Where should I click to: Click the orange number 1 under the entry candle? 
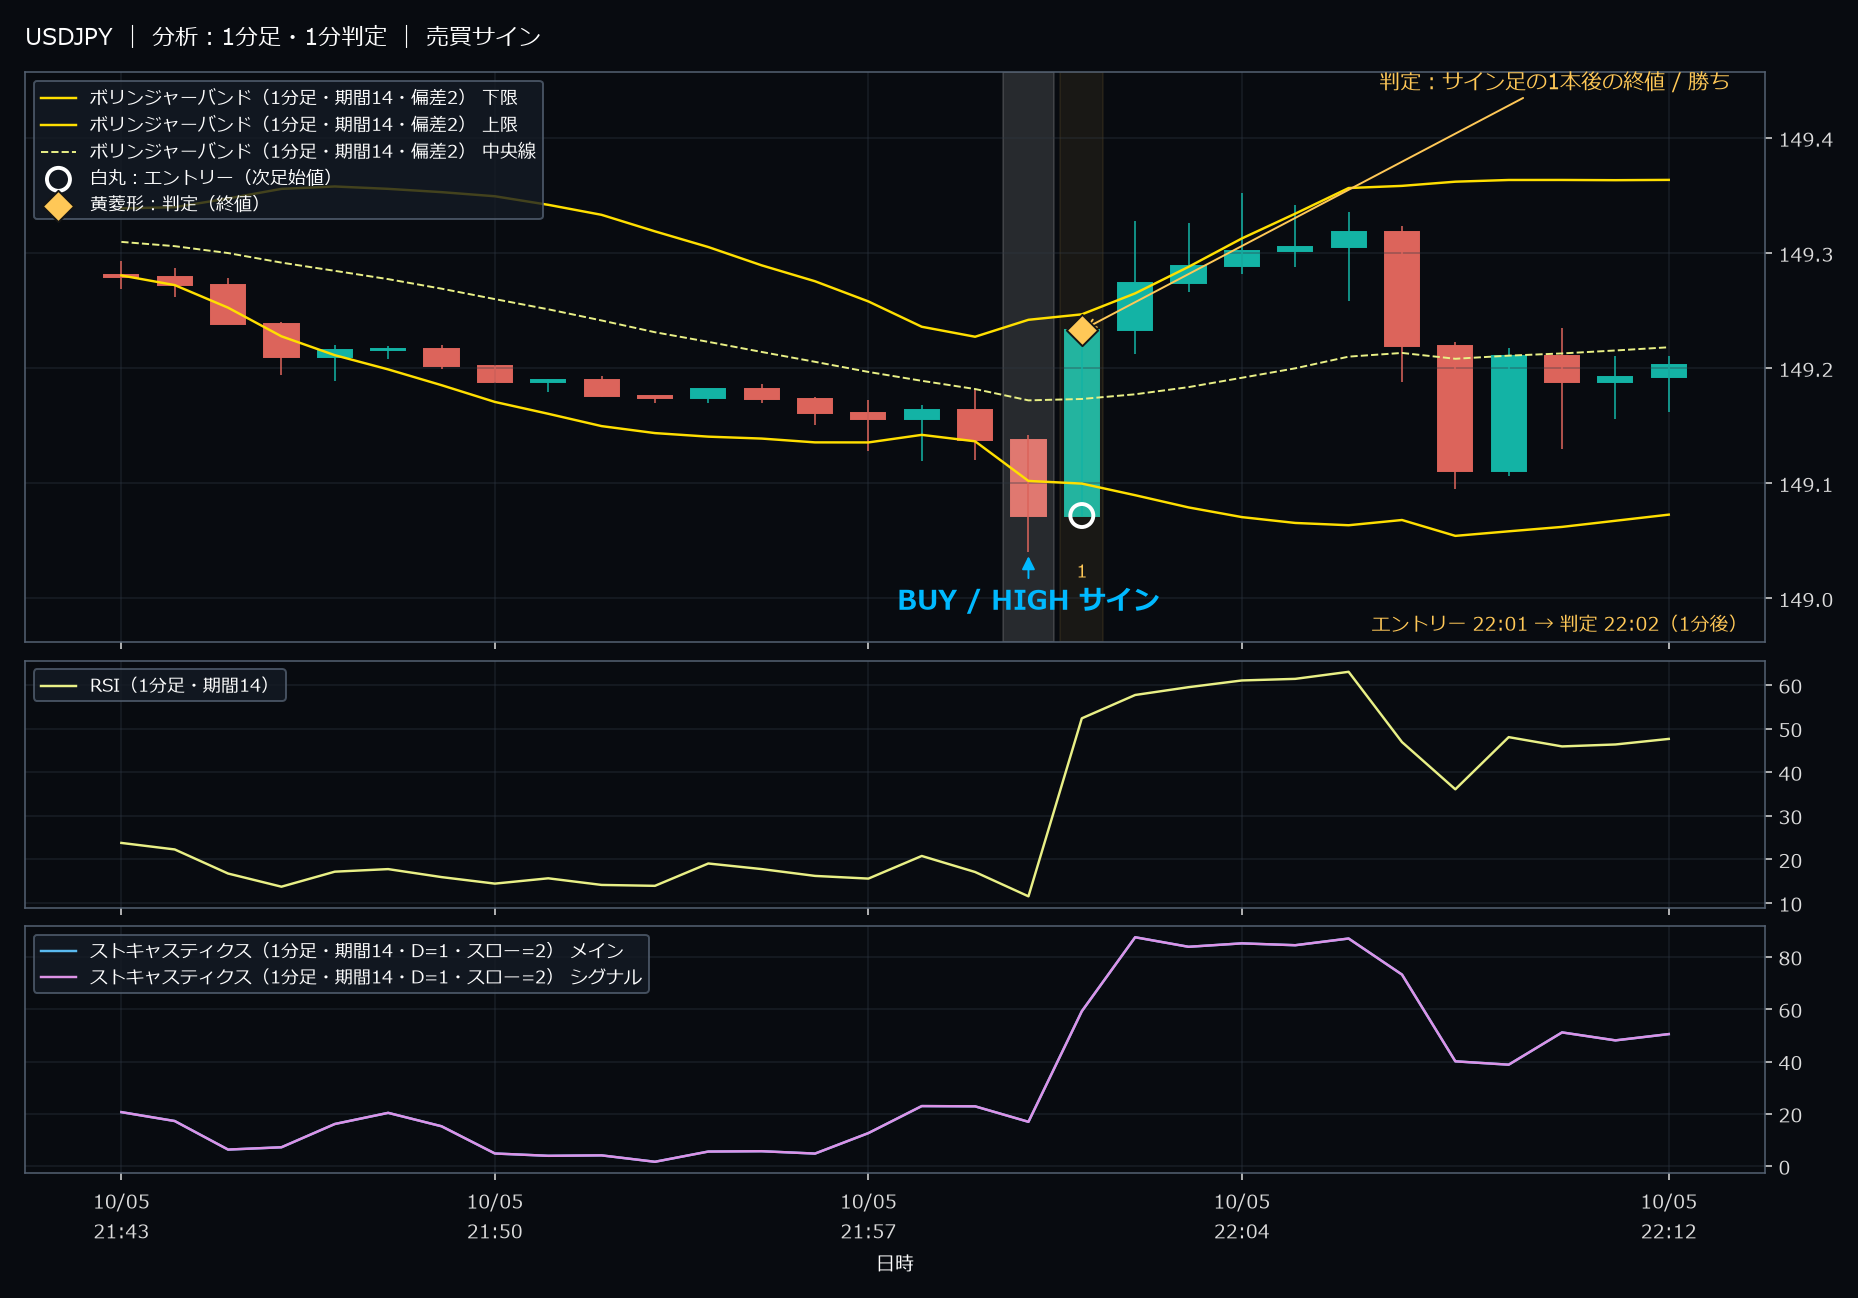pos(1081,572)
